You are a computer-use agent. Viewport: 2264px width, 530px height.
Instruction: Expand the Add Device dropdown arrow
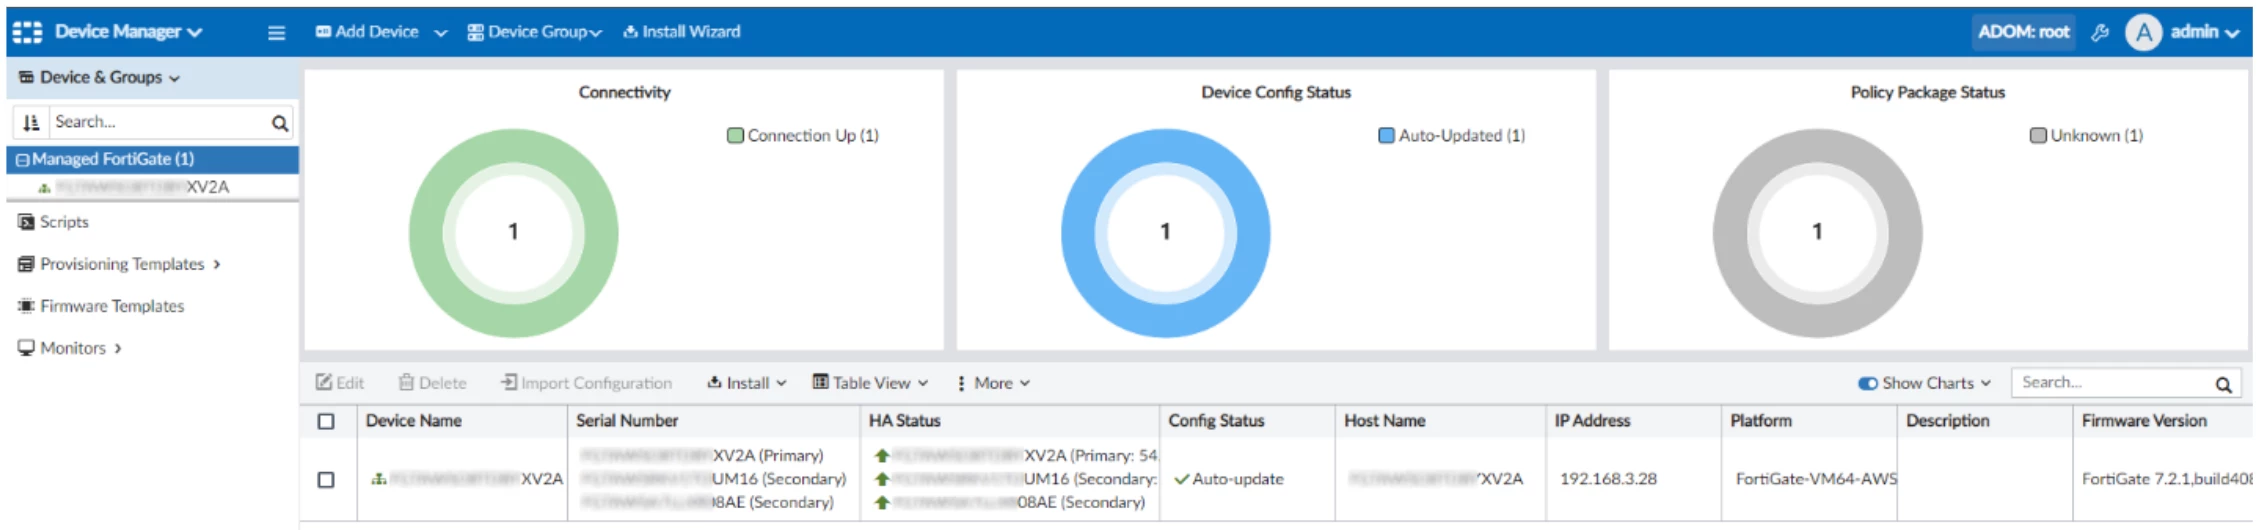440,33
